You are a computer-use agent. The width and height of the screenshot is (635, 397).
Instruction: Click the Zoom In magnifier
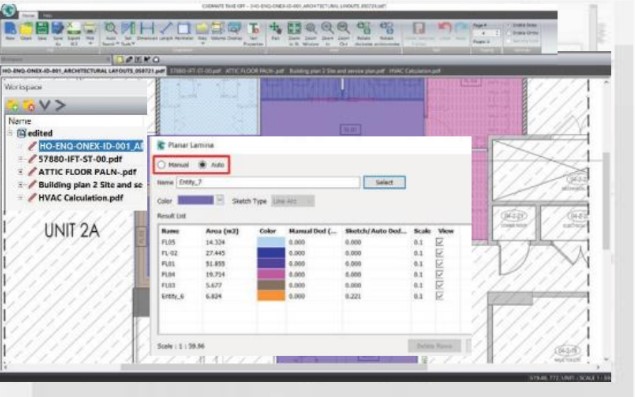coord(327,32)
